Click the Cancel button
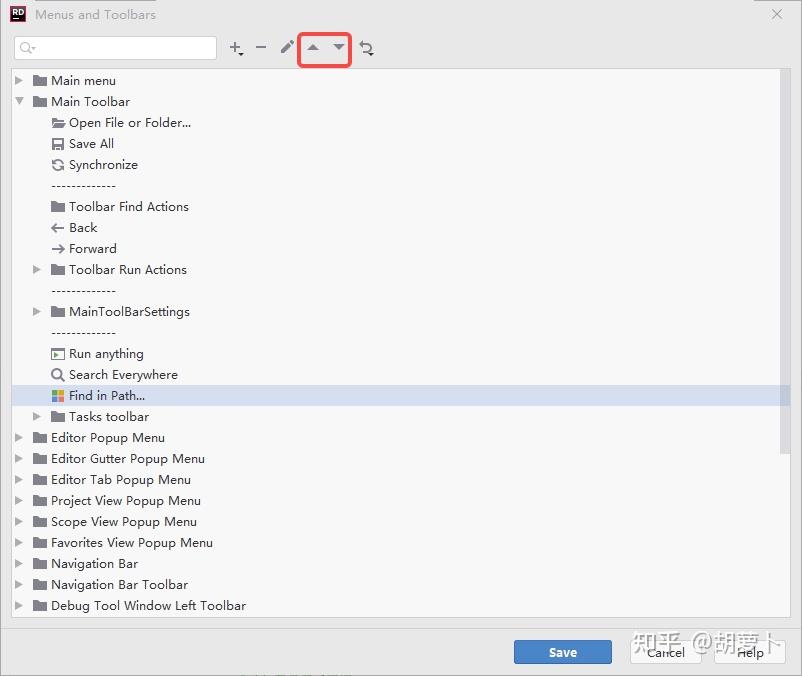This screenshot has width=802, height=676. (x=665, y=651)
